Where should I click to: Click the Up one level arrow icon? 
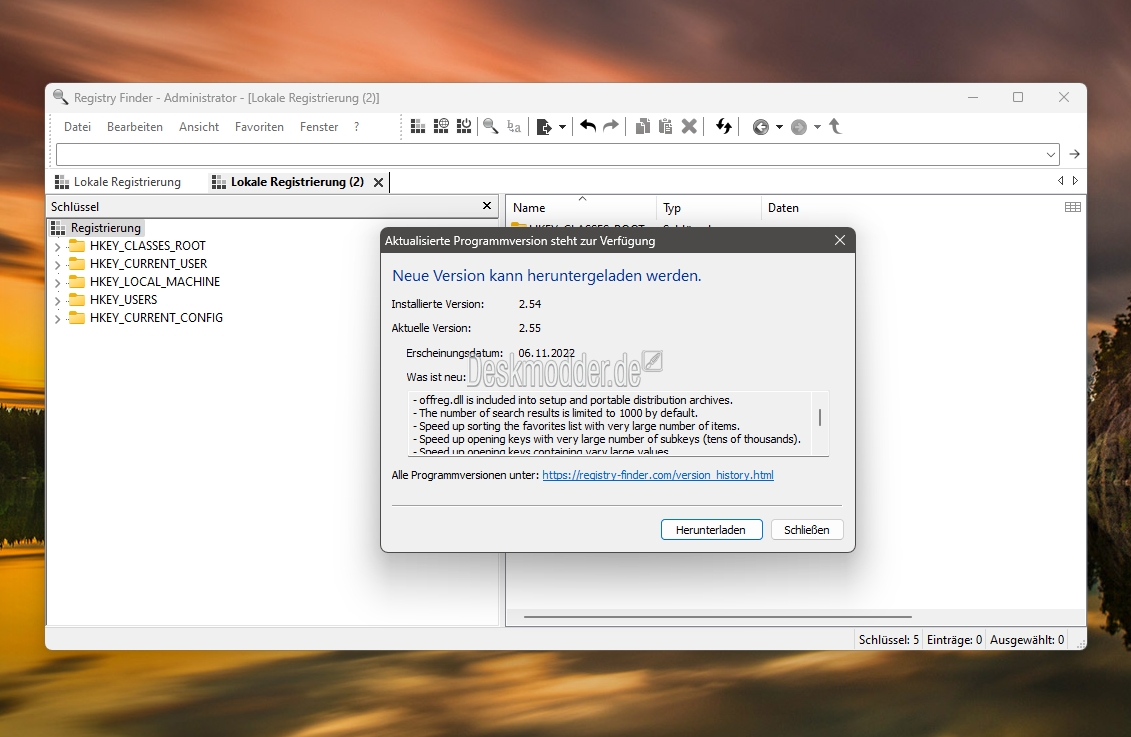pos(835,127)
